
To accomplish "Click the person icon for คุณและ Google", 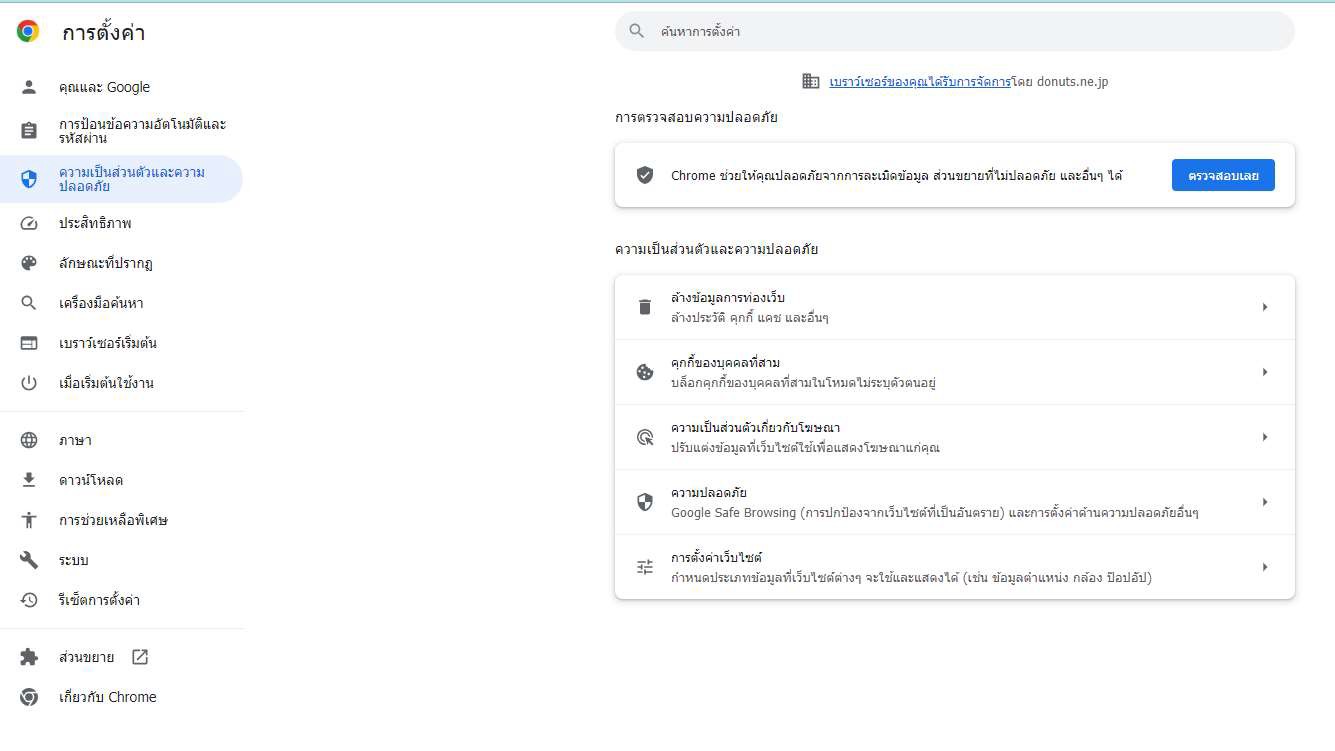I will [x=29, y=87].
